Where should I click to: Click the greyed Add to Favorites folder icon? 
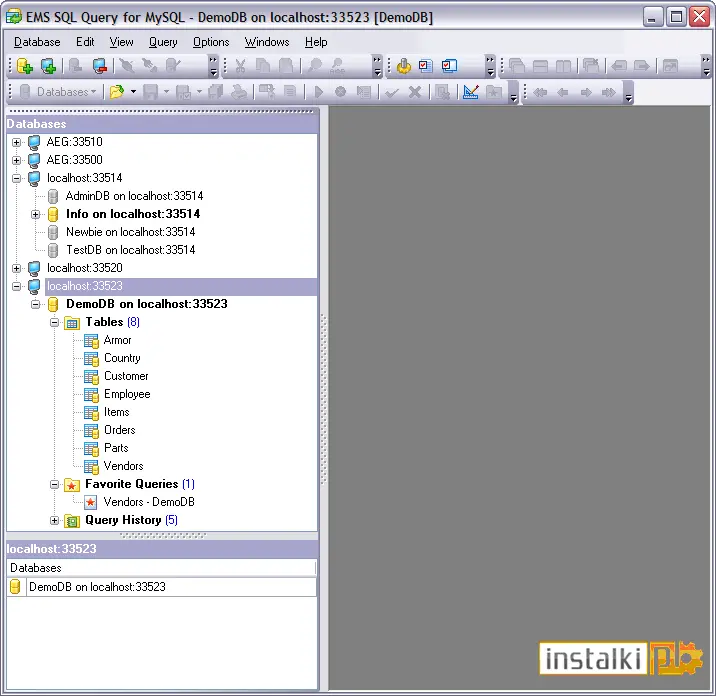(494, 92)
